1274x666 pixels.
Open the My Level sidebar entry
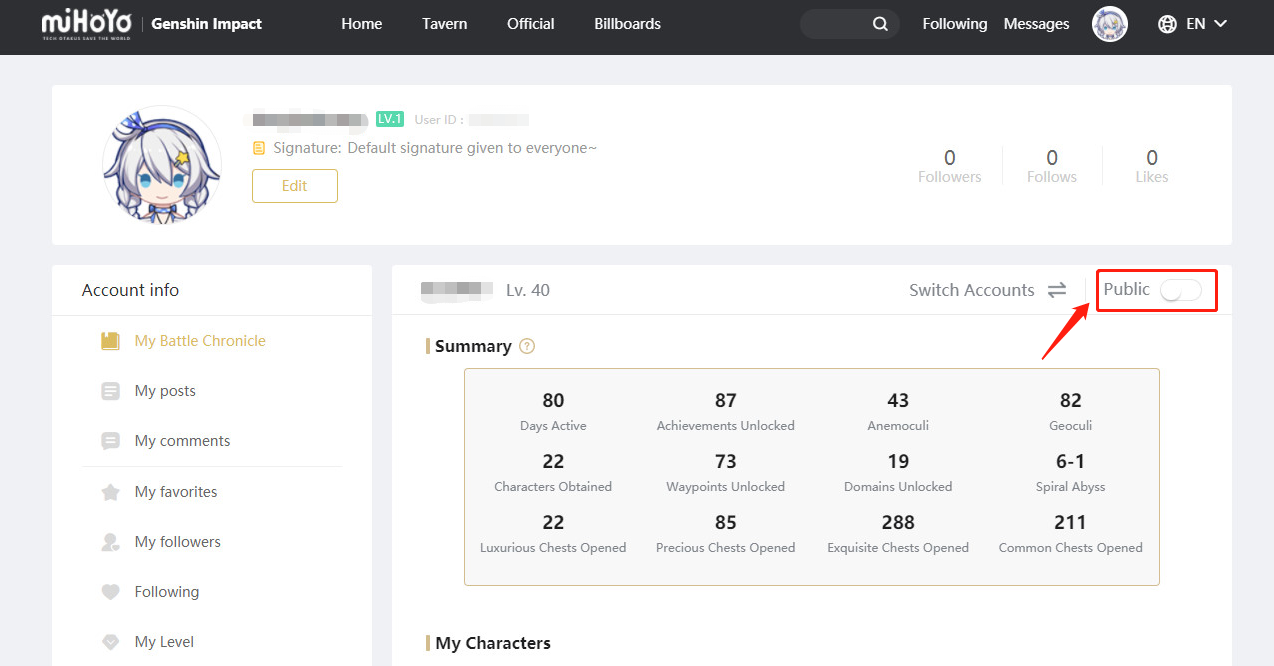[x=164, y=642]
